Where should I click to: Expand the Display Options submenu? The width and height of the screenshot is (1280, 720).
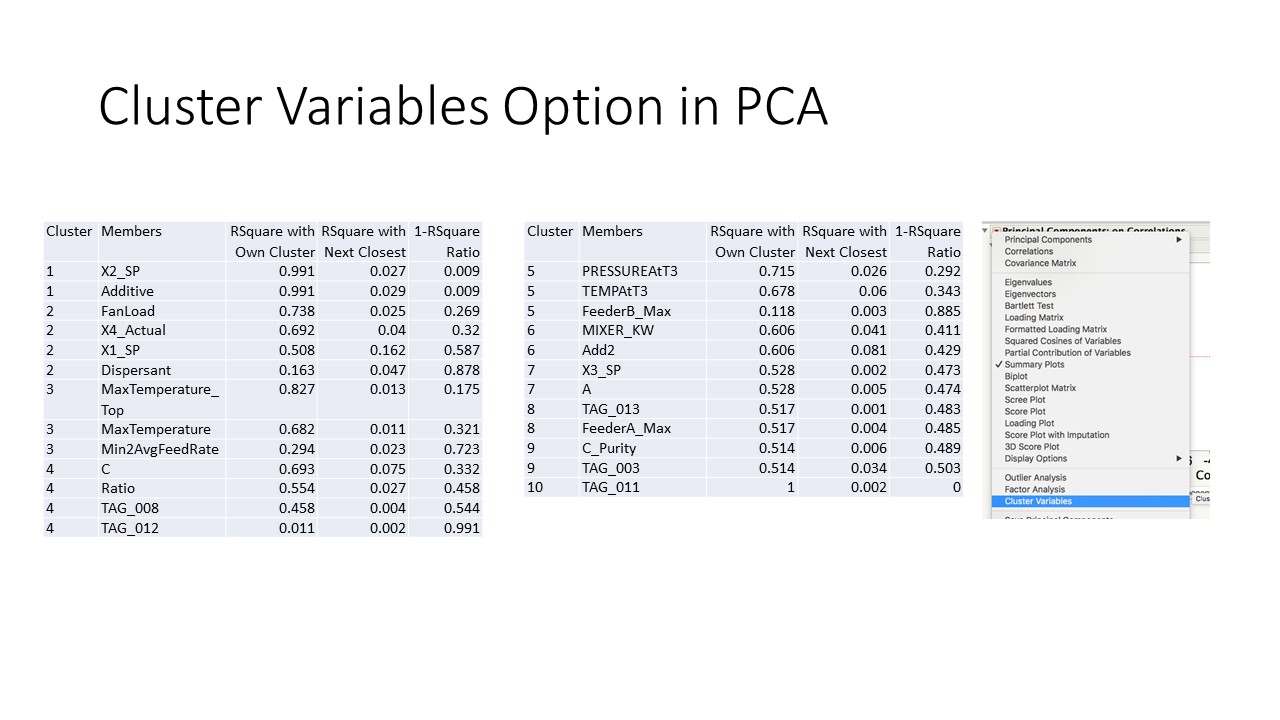coord(1177,459)
